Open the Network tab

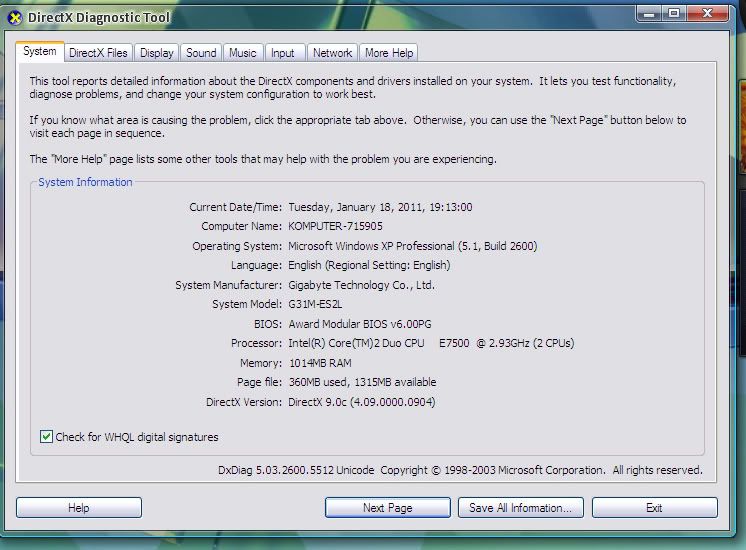333,53
